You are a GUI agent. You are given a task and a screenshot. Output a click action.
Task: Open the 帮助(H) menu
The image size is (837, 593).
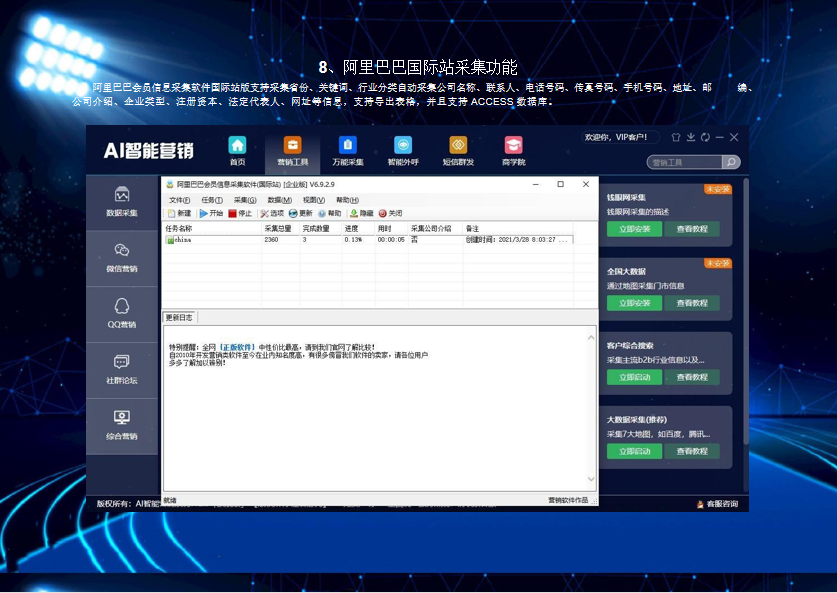click(347, 200)
